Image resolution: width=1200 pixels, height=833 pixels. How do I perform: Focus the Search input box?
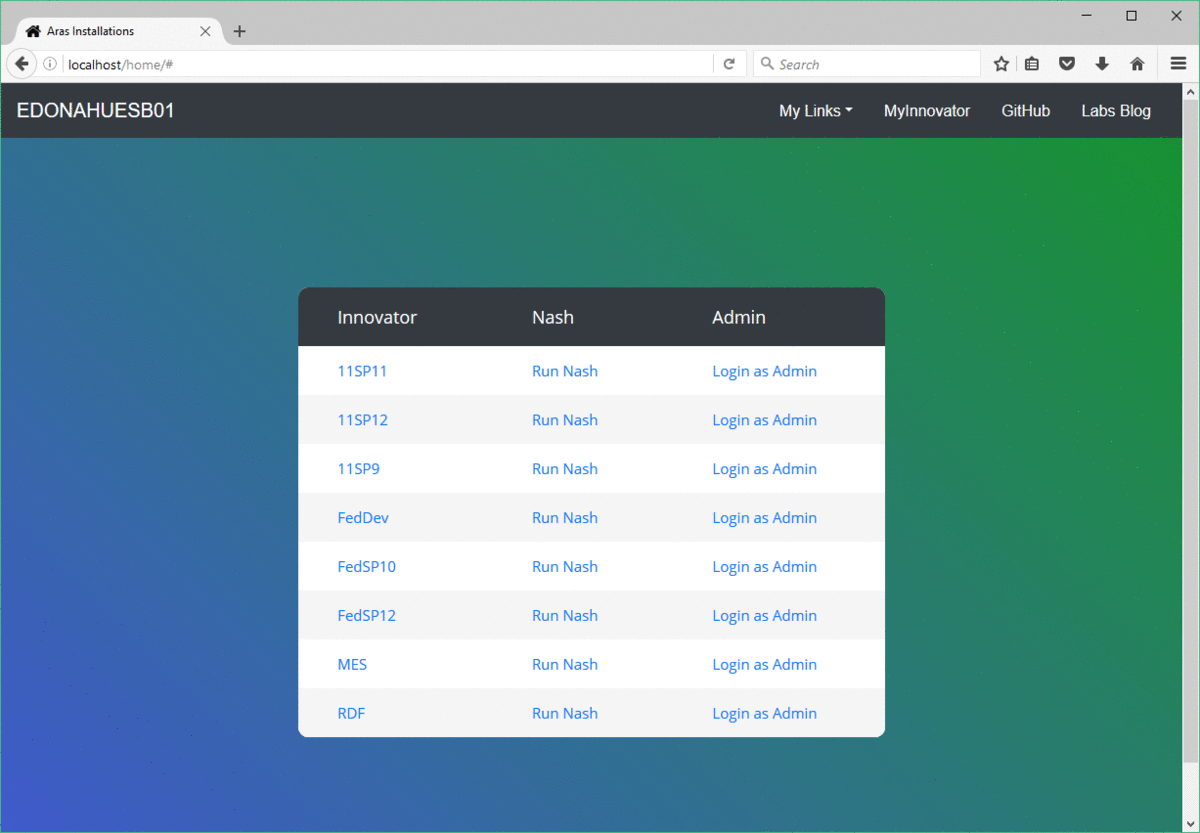866,64
